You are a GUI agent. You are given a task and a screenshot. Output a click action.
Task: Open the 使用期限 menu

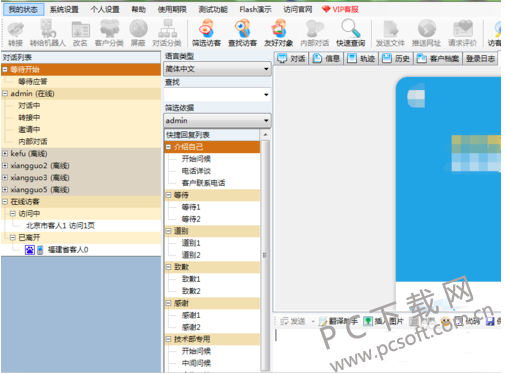(x=172, y=9)
